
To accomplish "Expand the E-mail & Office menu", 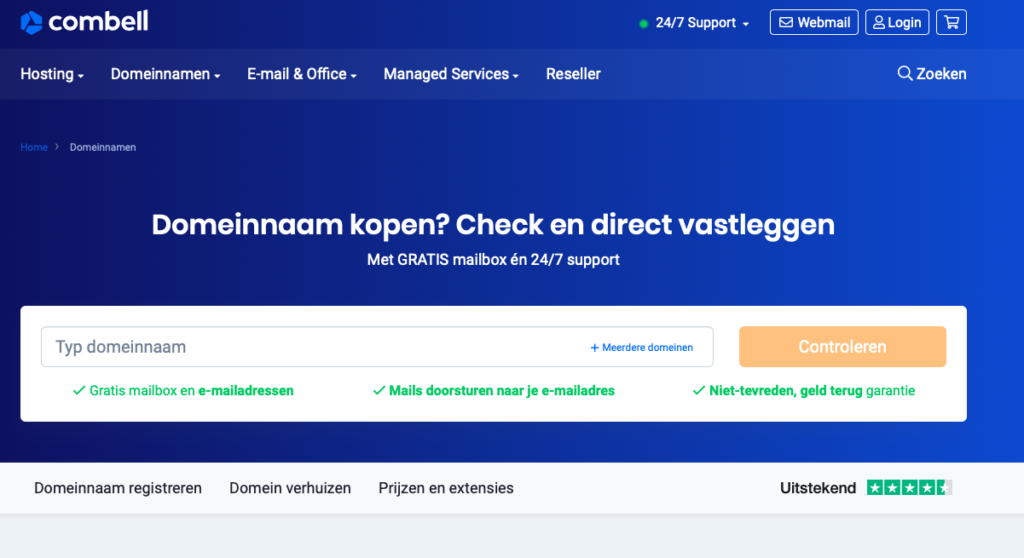I will [x=302, y=74].
